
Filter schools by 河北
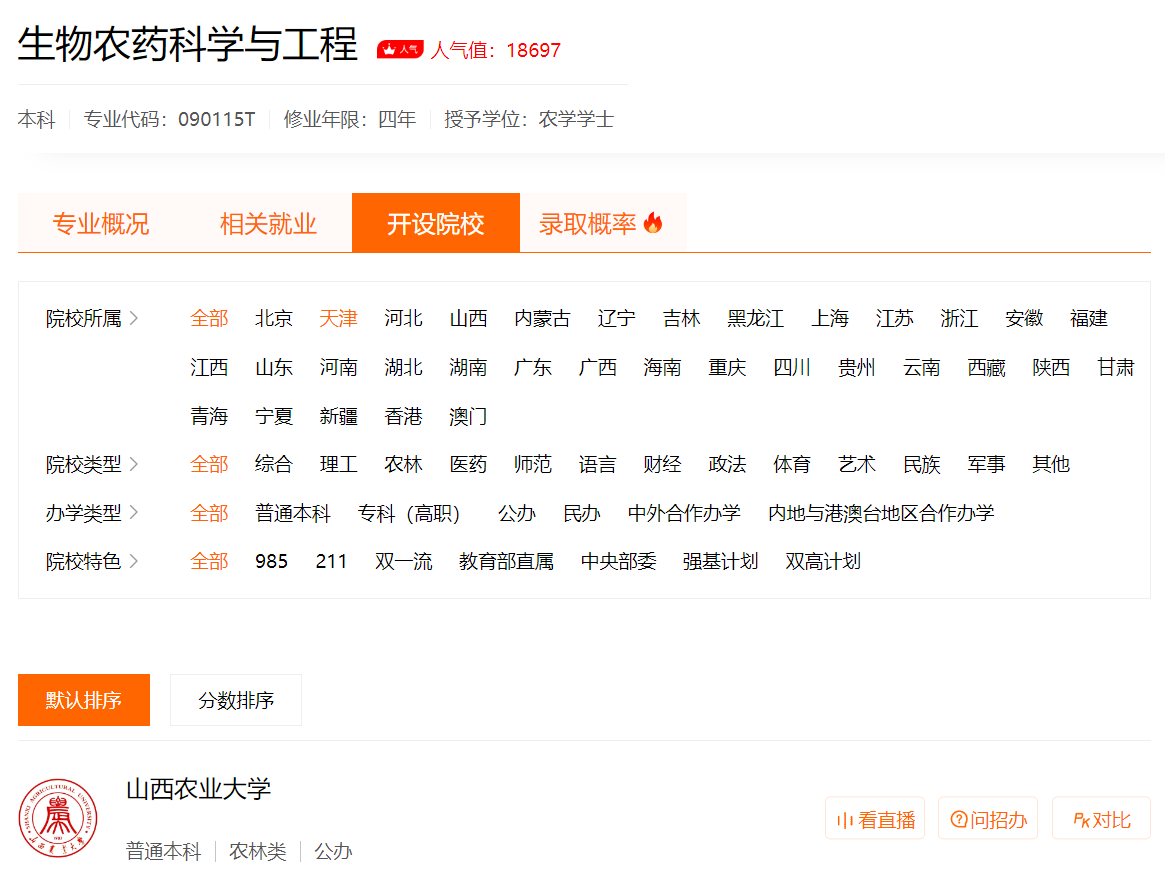[403, 318]
